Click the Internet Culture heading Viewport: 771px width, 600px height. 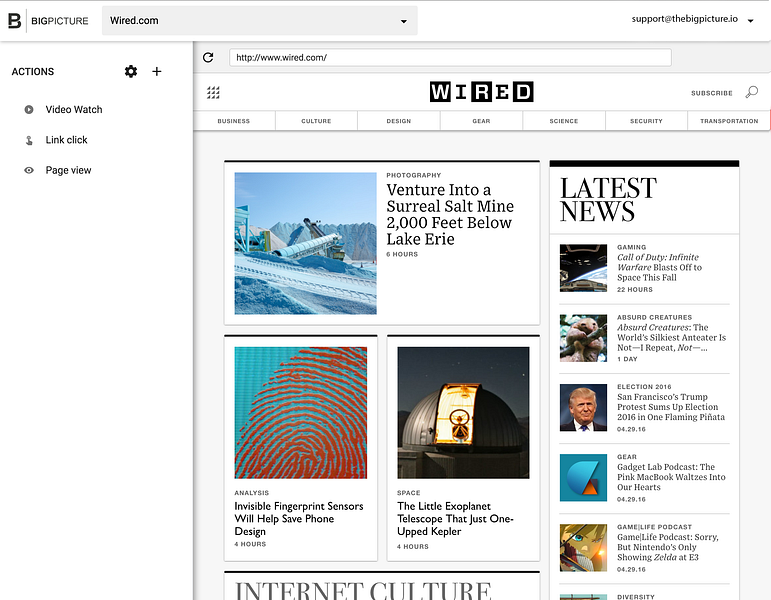point(363,591)
